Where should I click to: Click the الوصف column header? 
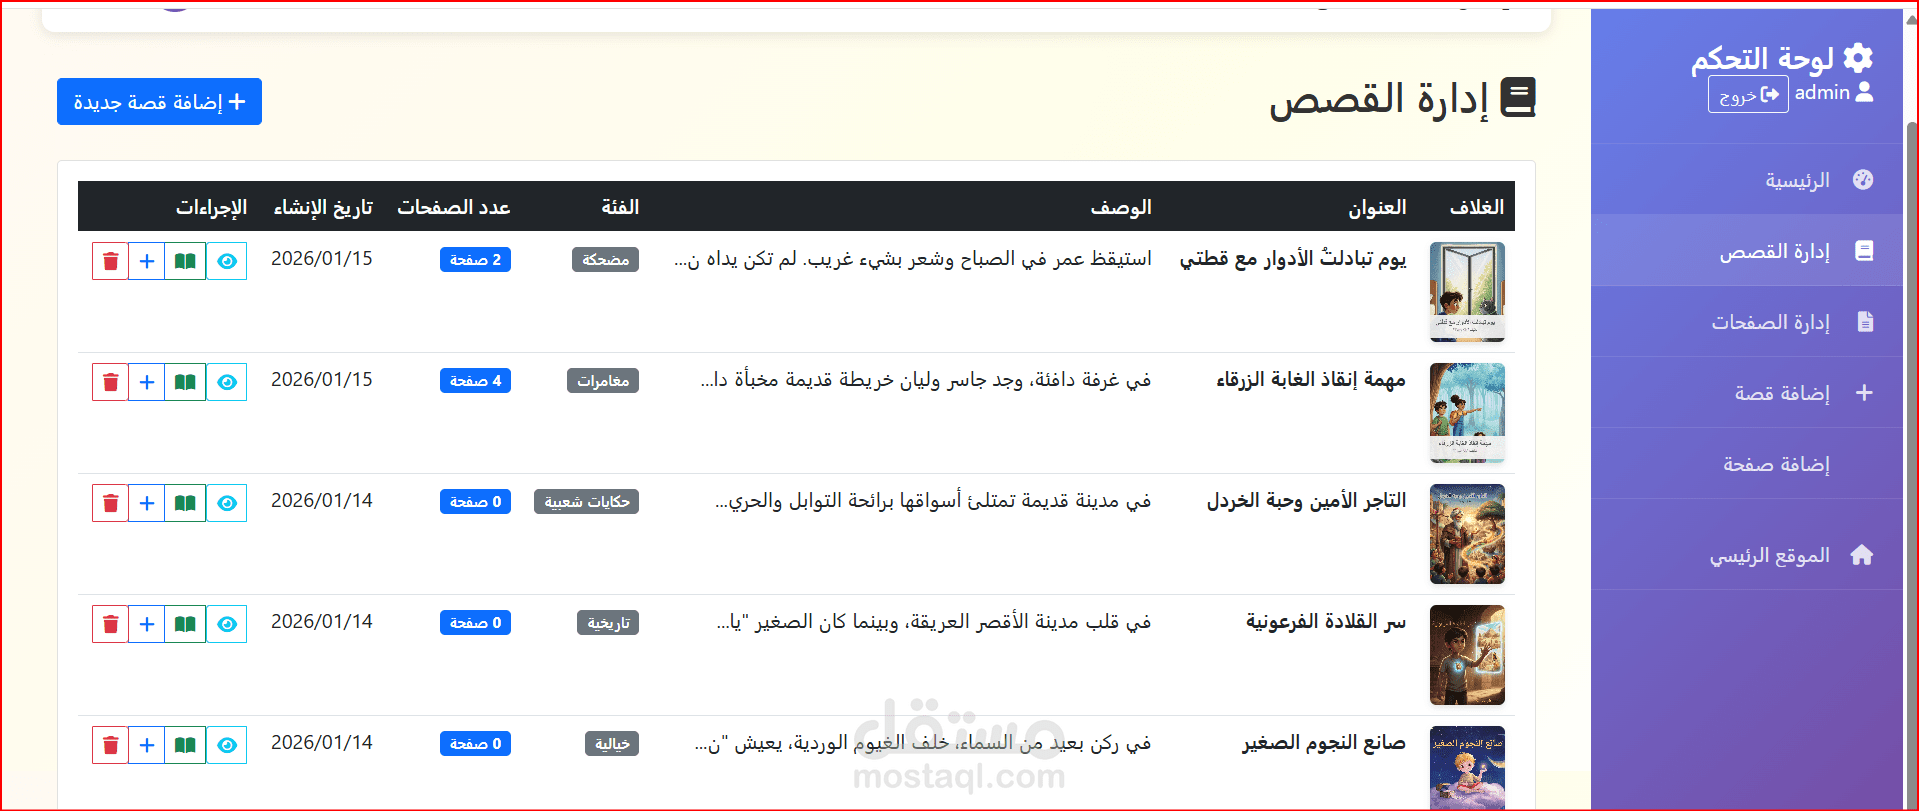(1121, 207)
